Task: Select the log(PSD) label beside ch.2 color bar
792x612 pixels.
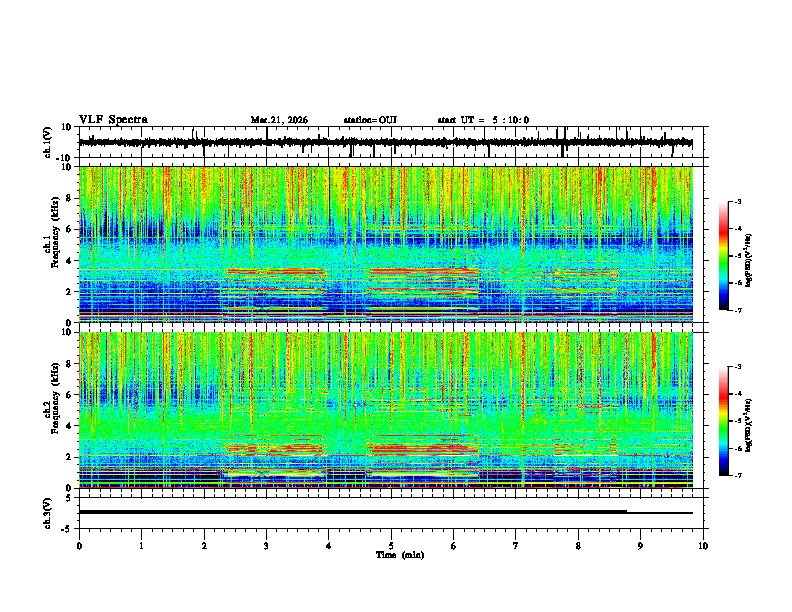Action: point(749,425)
